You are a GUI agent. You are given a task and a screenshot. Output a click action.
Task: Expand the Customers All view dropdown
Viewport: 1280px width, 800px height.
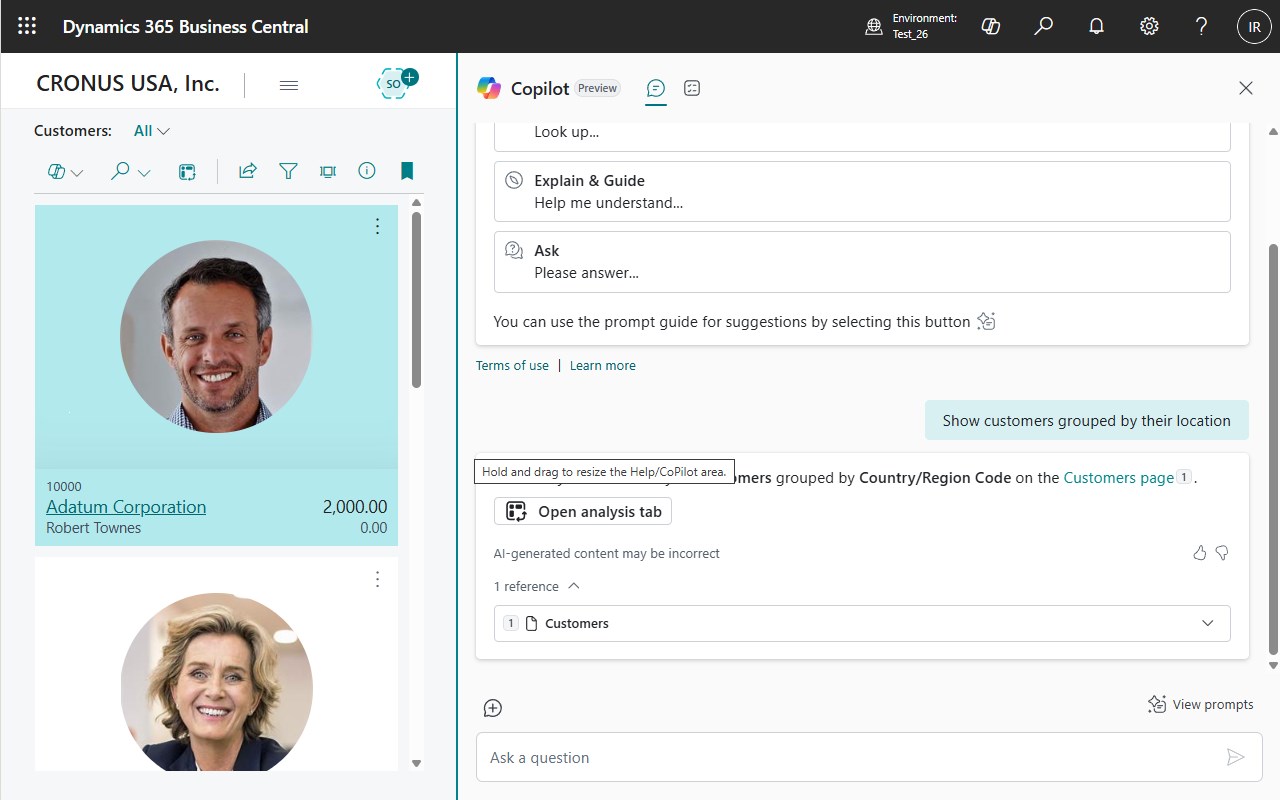pyautogui.click(x=152, y=131)
